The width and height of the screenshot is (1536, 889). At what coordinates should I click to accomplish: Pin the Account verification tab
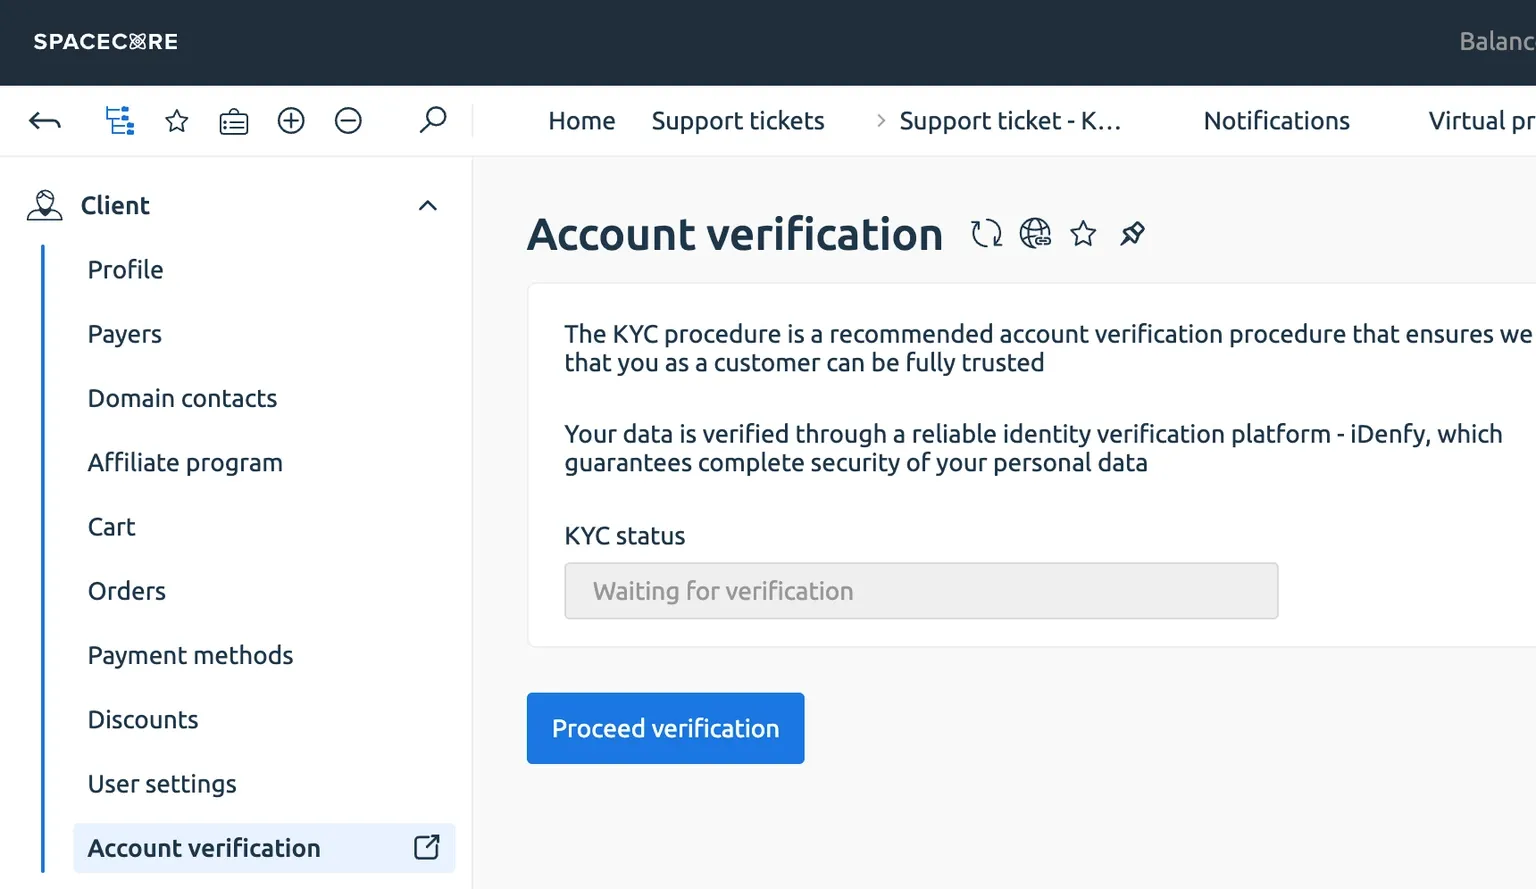(1132, 234)
